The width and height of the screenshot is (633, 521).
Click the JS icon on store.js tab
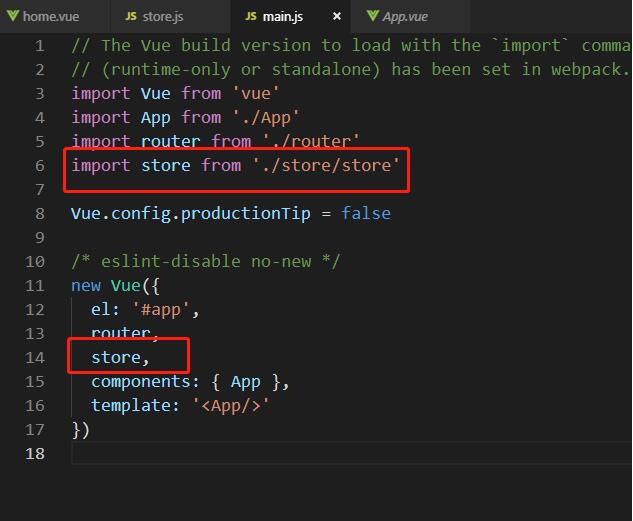click(131, 16)
